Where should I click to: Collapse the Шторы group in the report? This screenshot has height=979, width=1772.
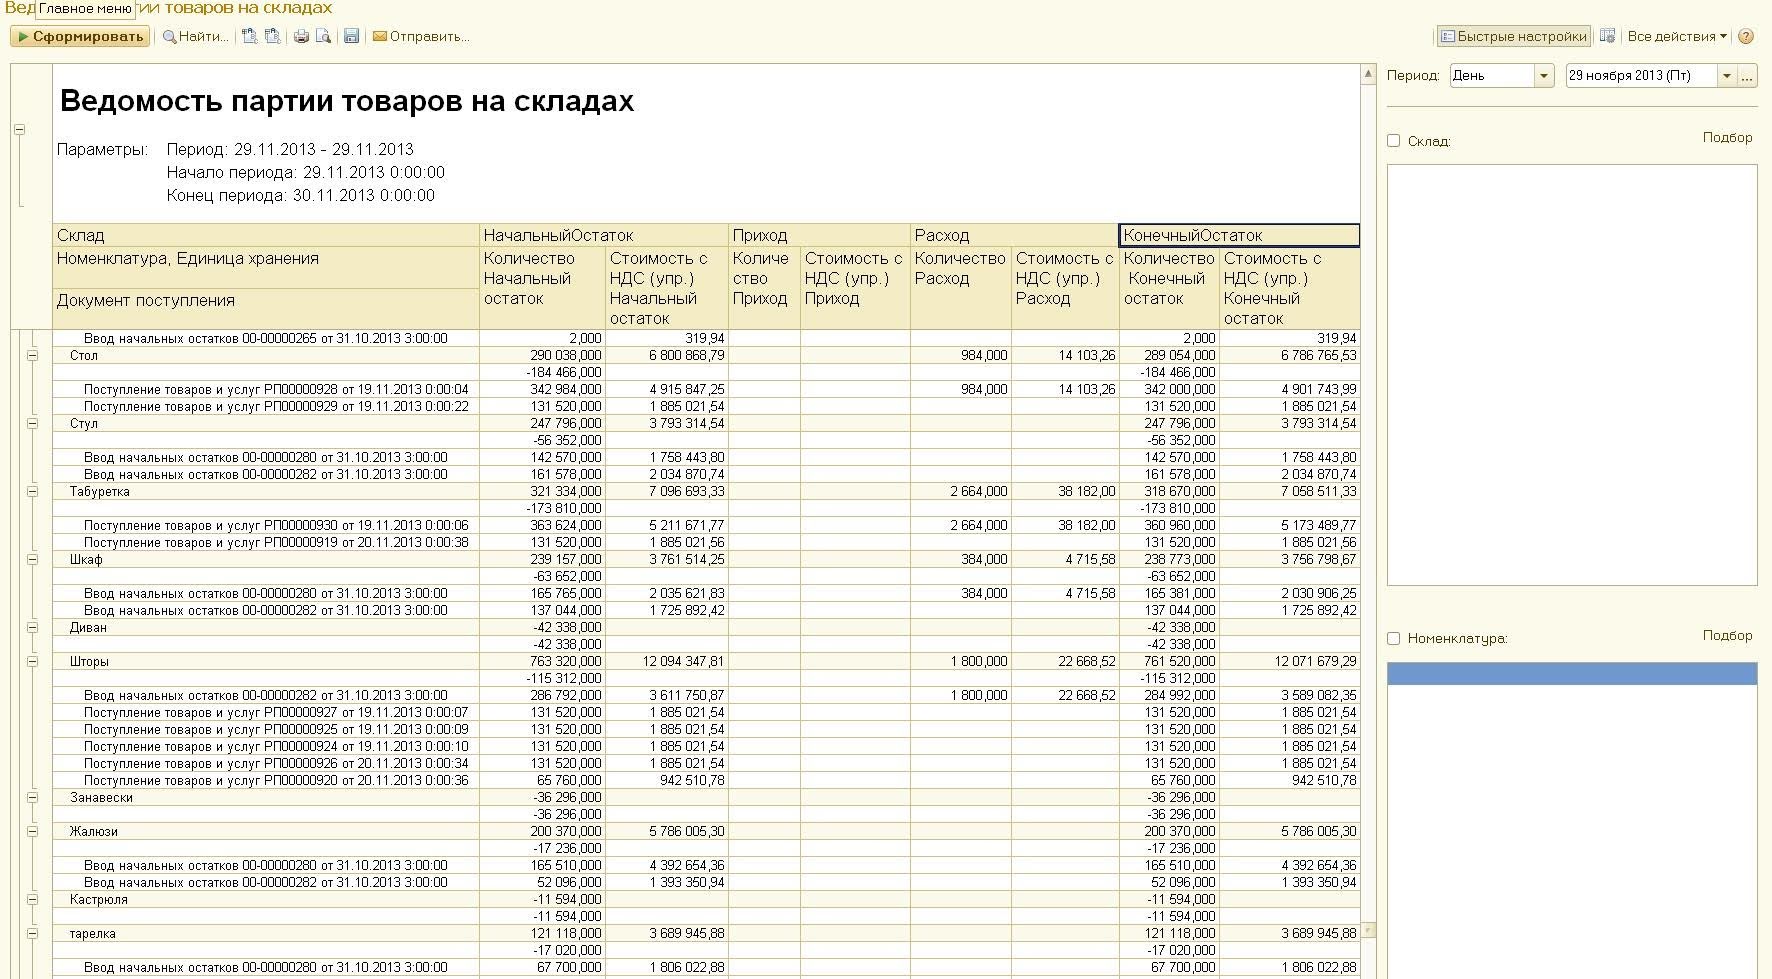pyautogui.click(x=32, y=661)
